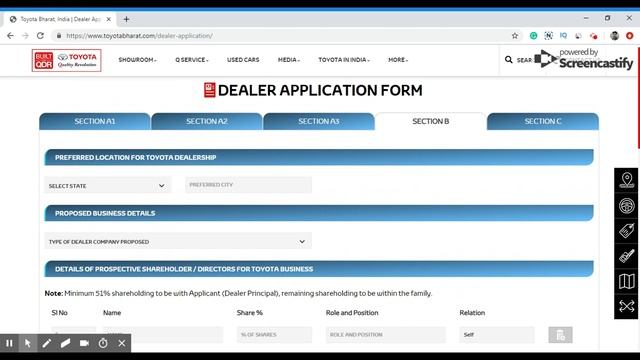Click the shareholder Name input field
This screenshot has width=640, height=360.
point(163,335)
